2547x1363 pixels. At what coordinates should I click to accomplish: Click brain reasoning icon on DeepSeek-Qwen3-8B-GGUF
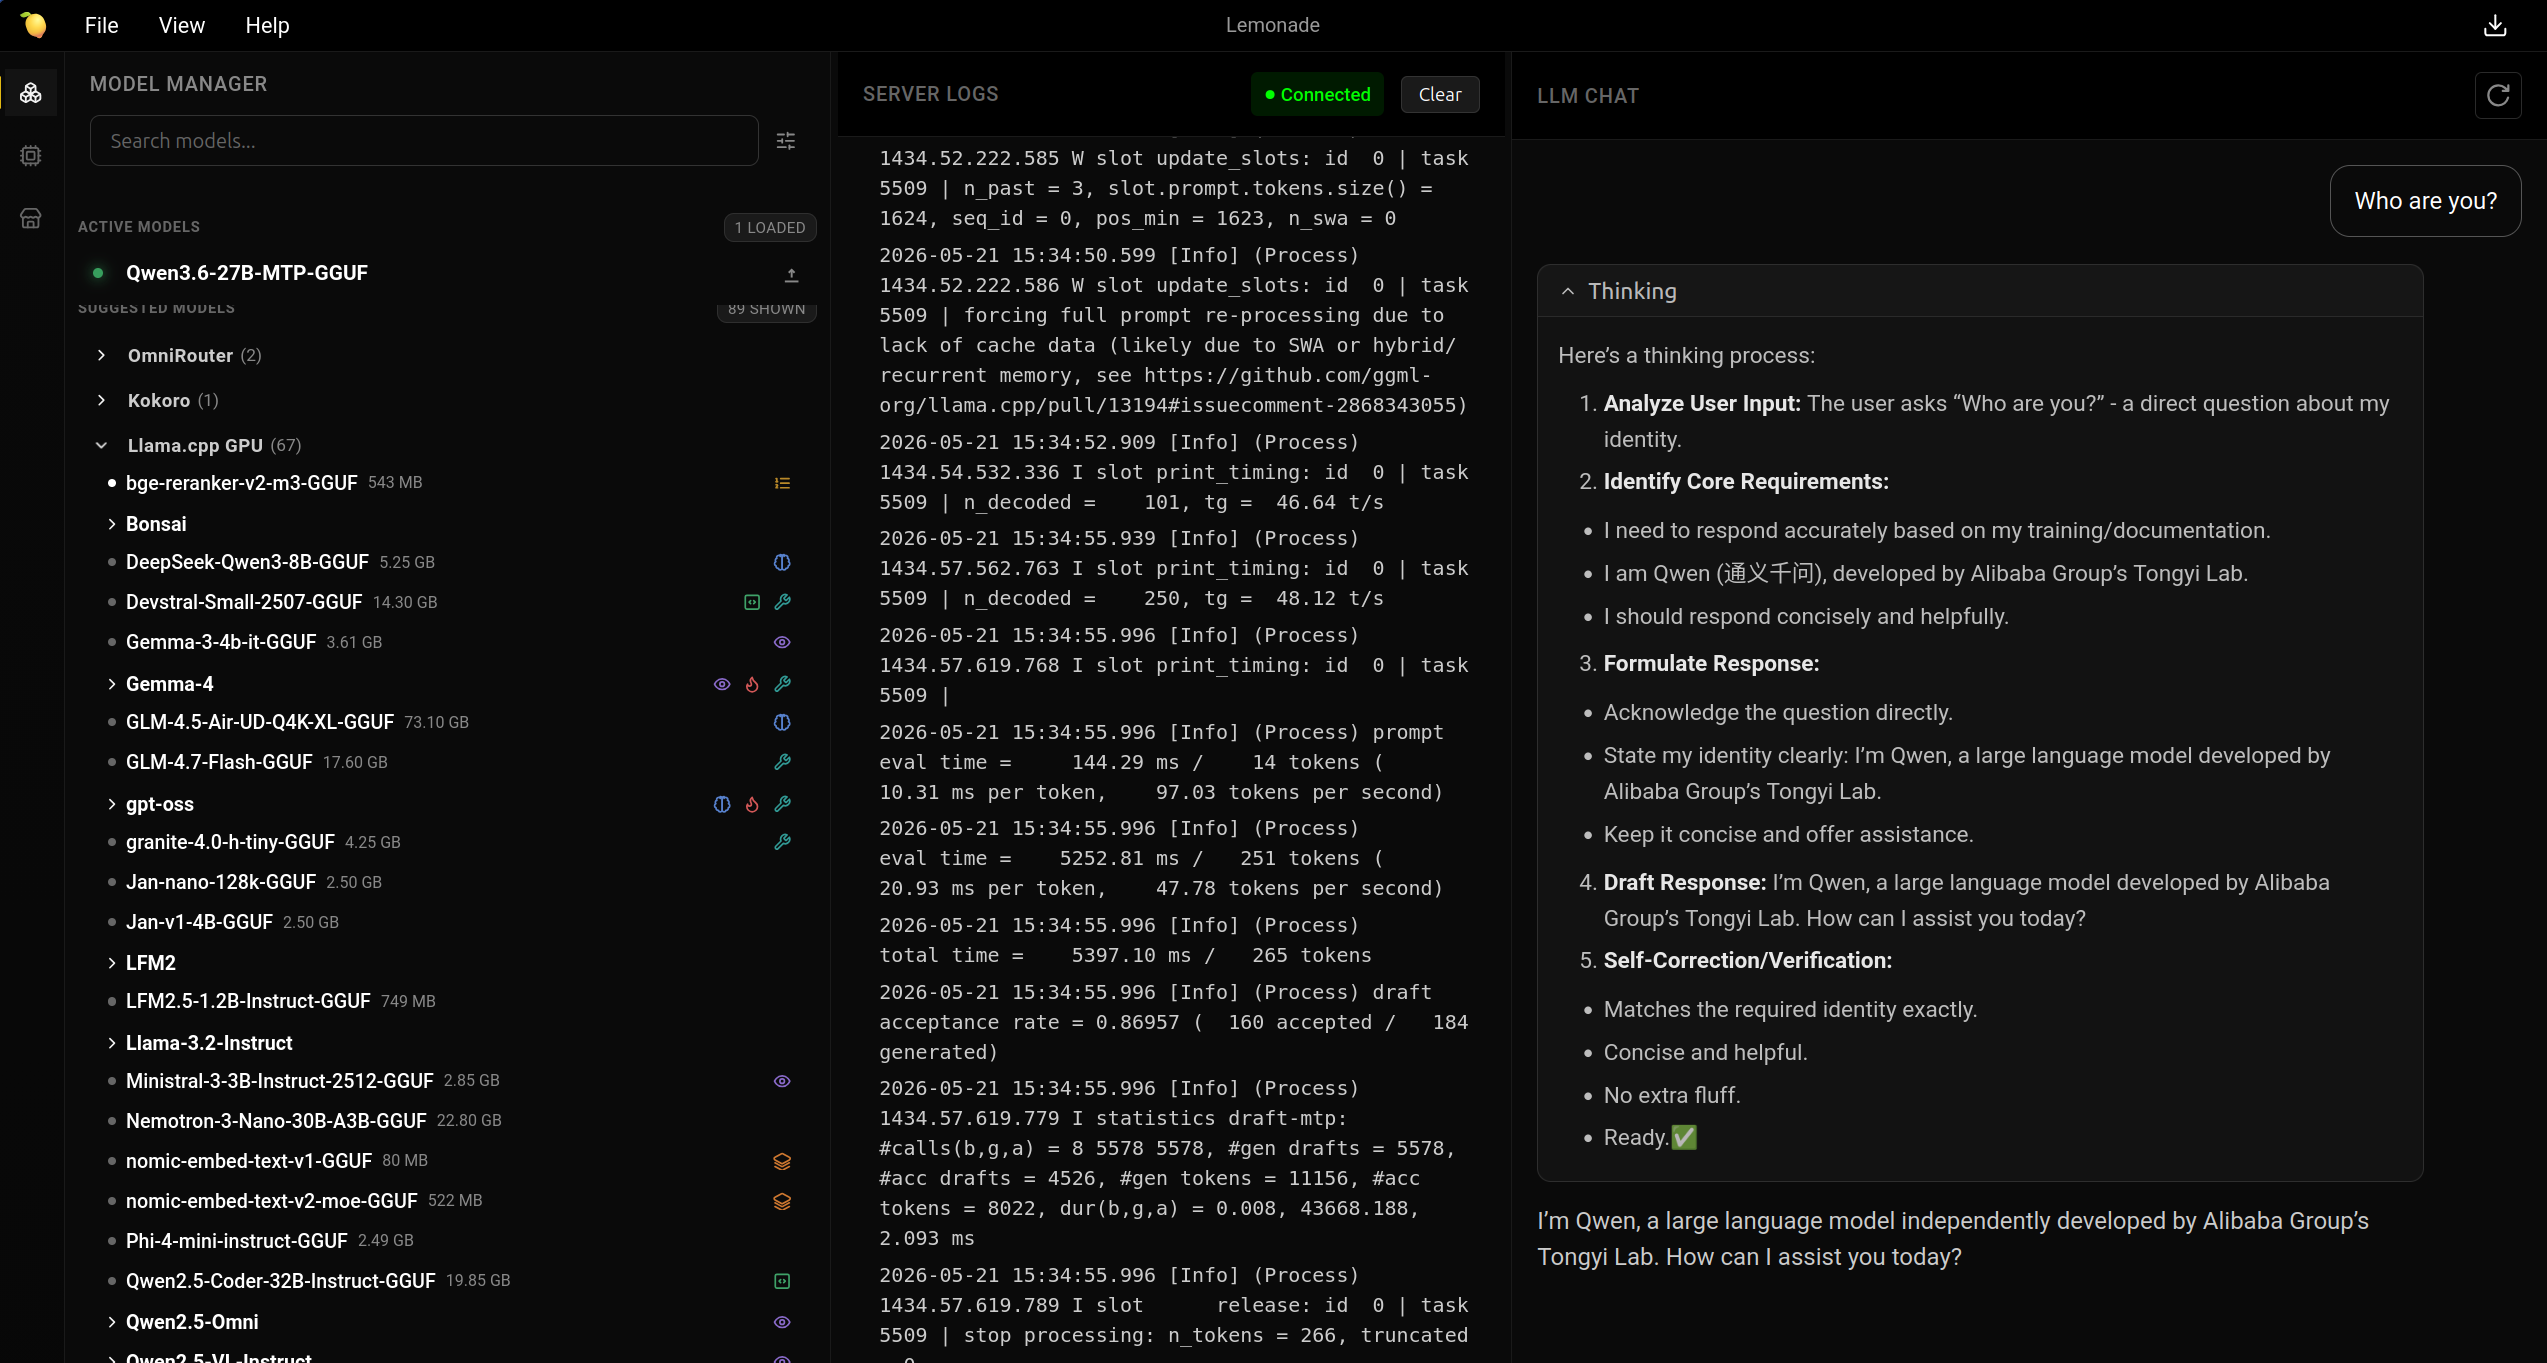pos(782,563)
